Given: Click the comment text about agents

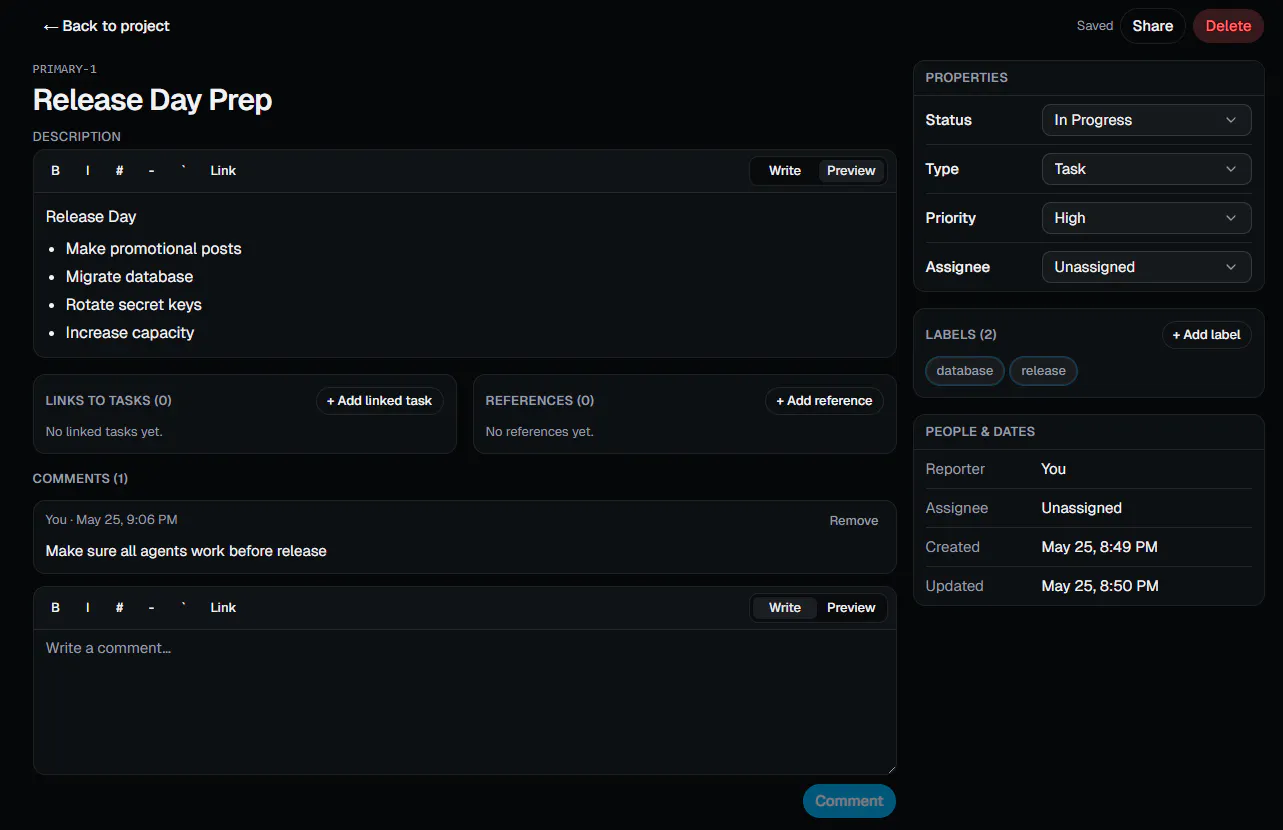Looking at the screenshot, I should click(x=186, y=551).
